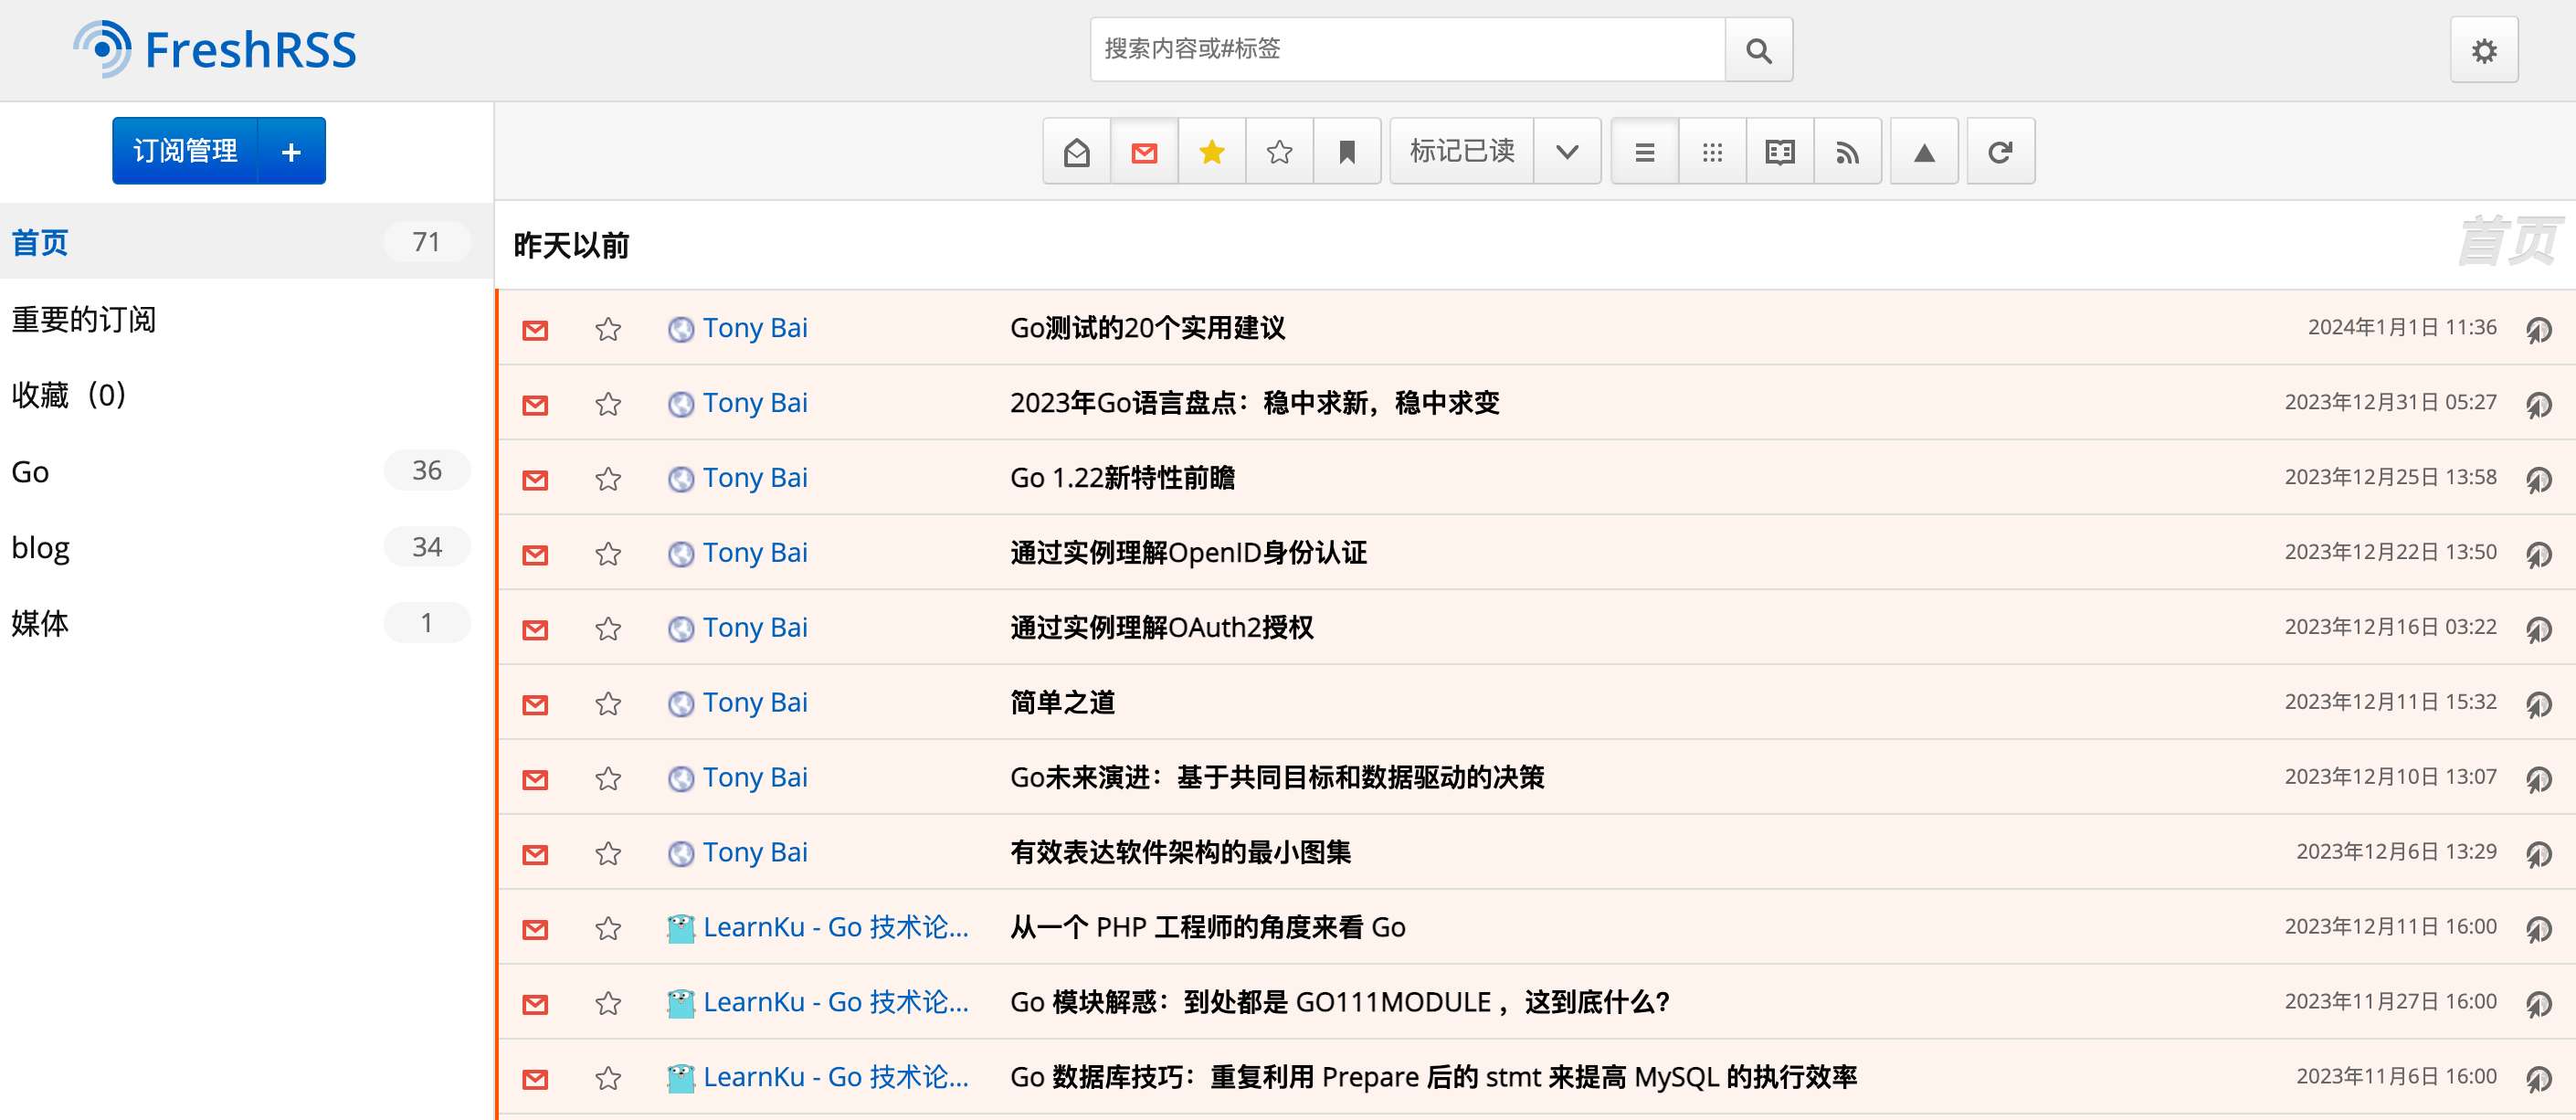Click in the 搜索内容或#标签 search field
Screen dimensions: 2576x1120
coord(1405,50)
